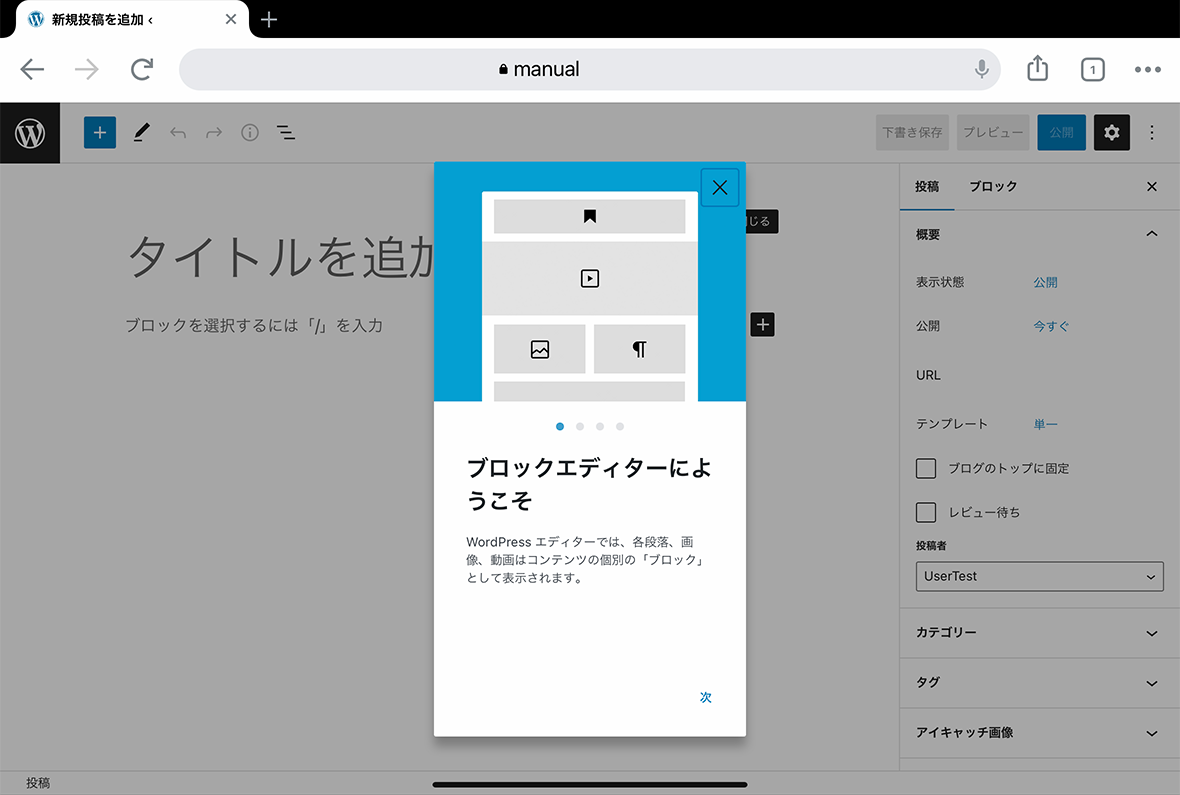Select the pencil tools icon
Screen dimensions: 1180x795
141,133
